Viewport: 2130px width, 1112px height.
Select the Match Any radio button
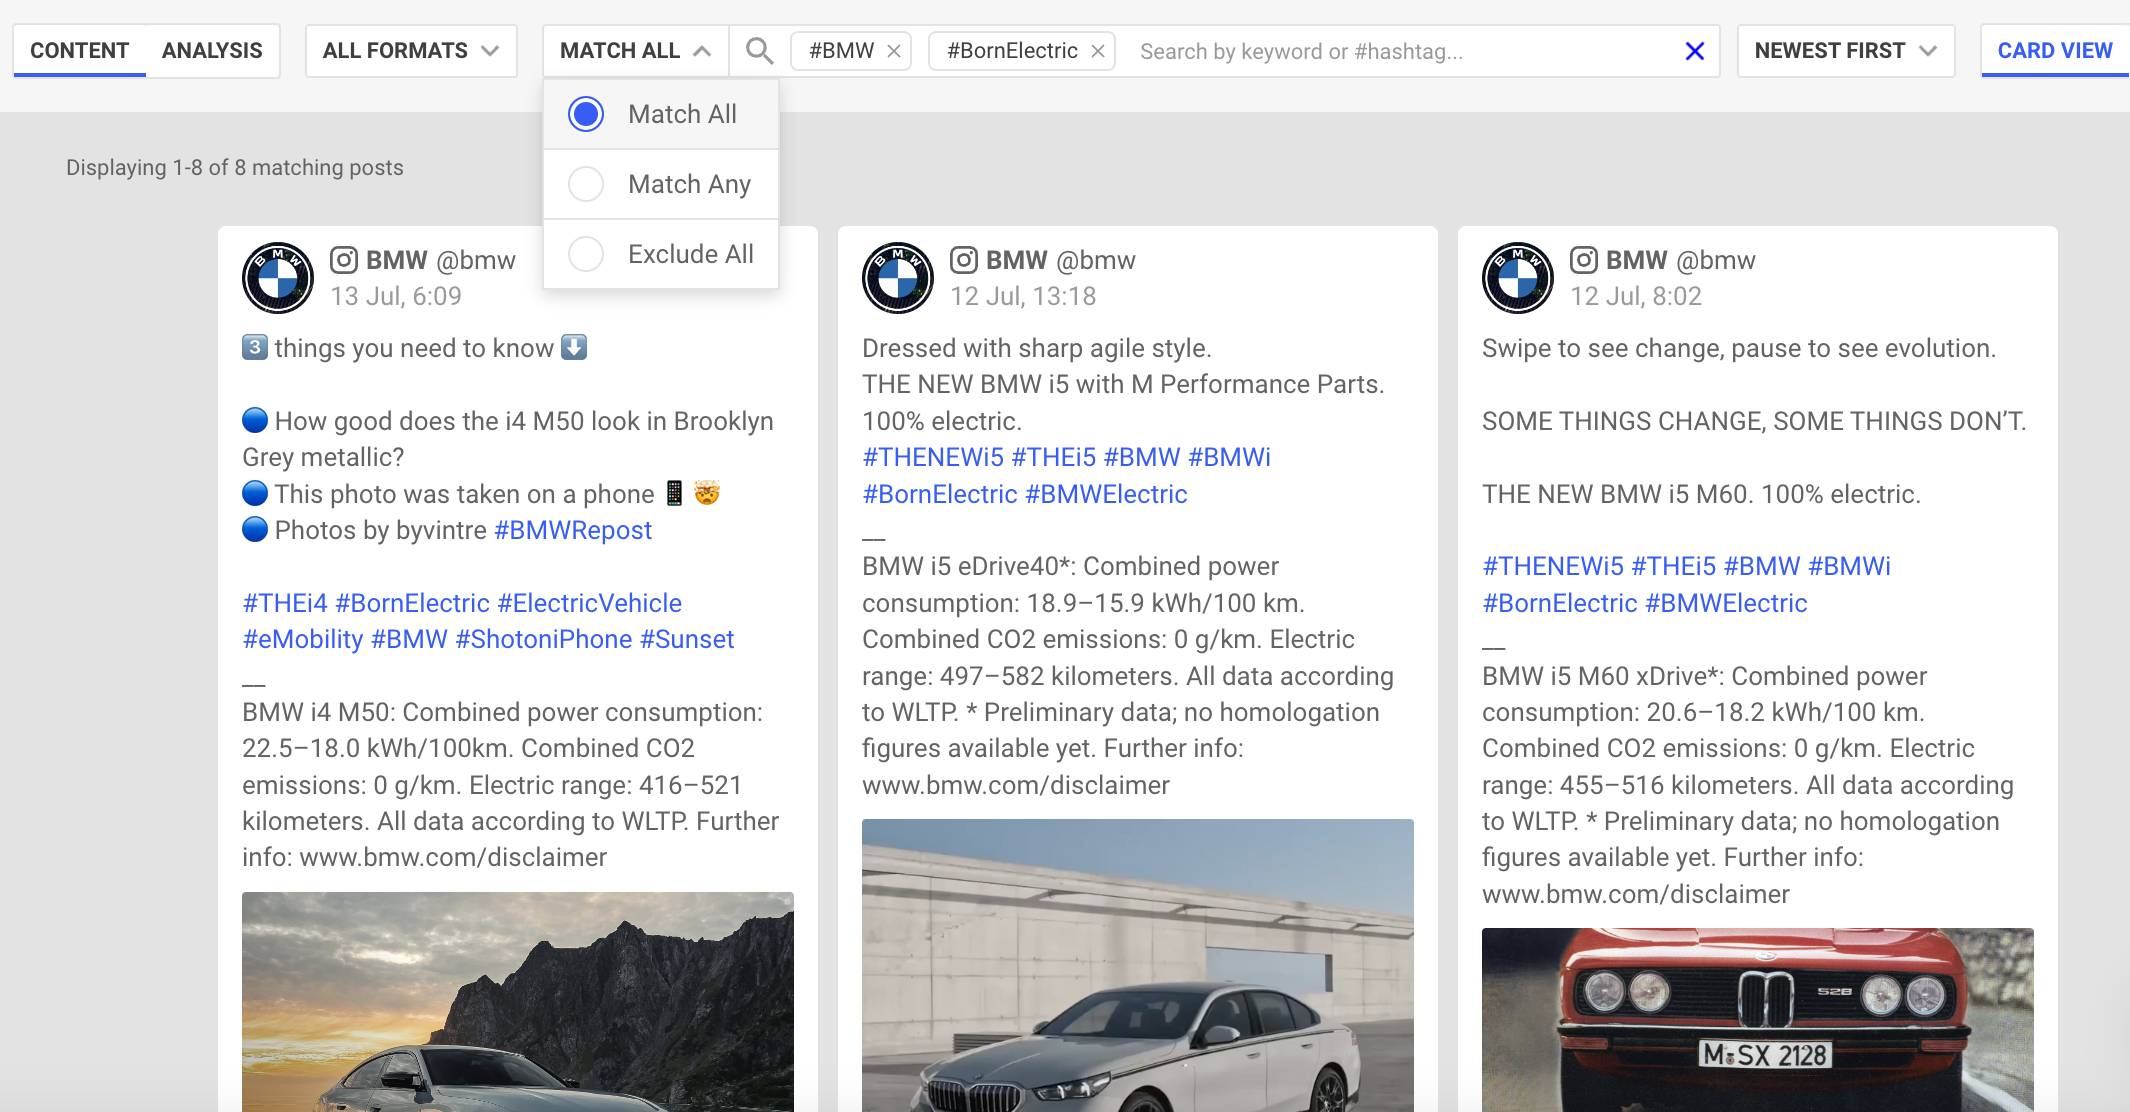(585, 183)
